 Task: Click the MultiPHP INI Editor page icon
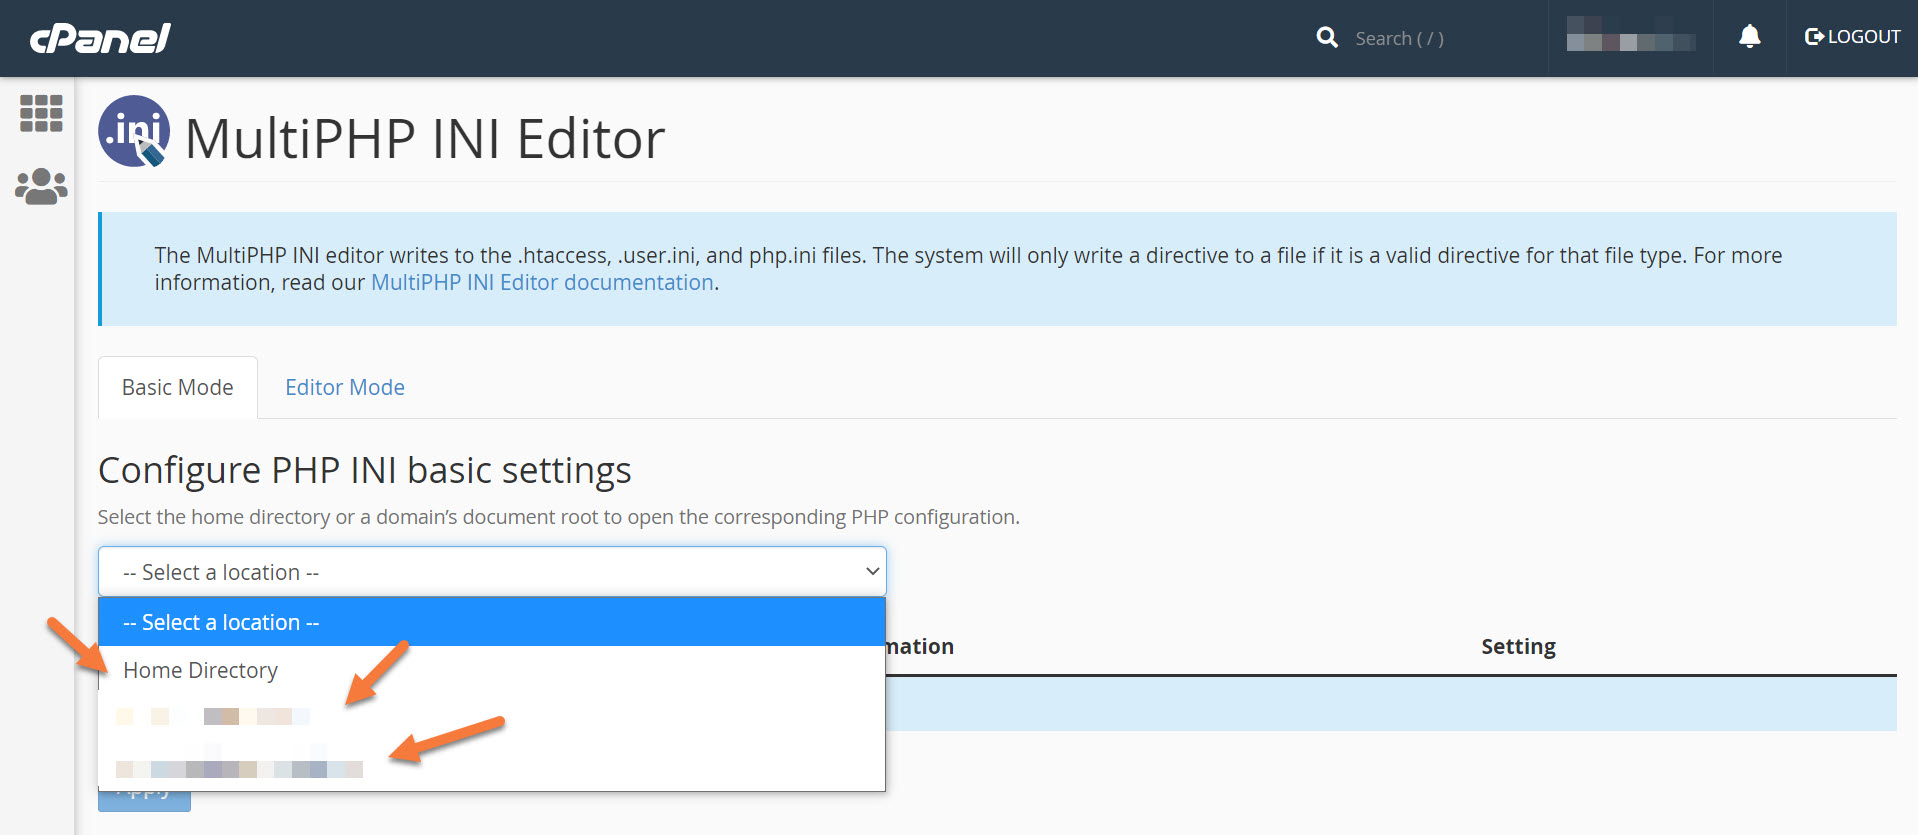(134, 131)
